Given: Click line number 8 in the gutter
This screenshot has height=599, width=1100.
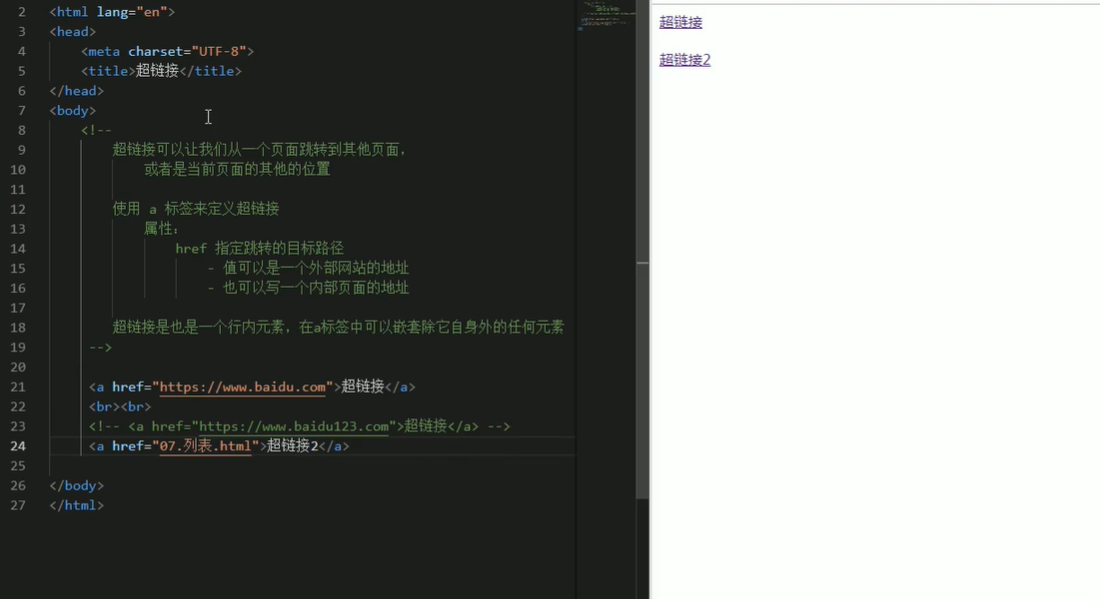Looking at the screenshot, I should coord(22,130).
